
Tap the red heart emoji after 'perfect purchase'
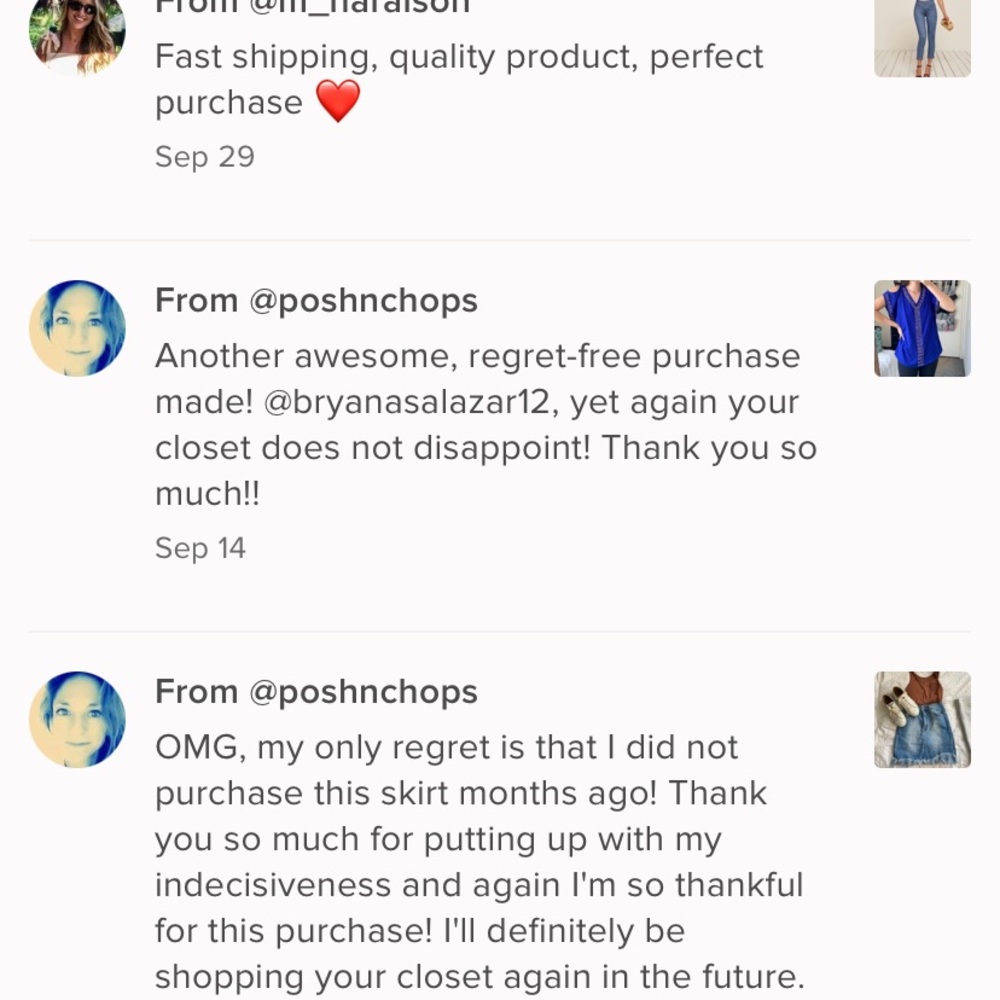[338, 102]
